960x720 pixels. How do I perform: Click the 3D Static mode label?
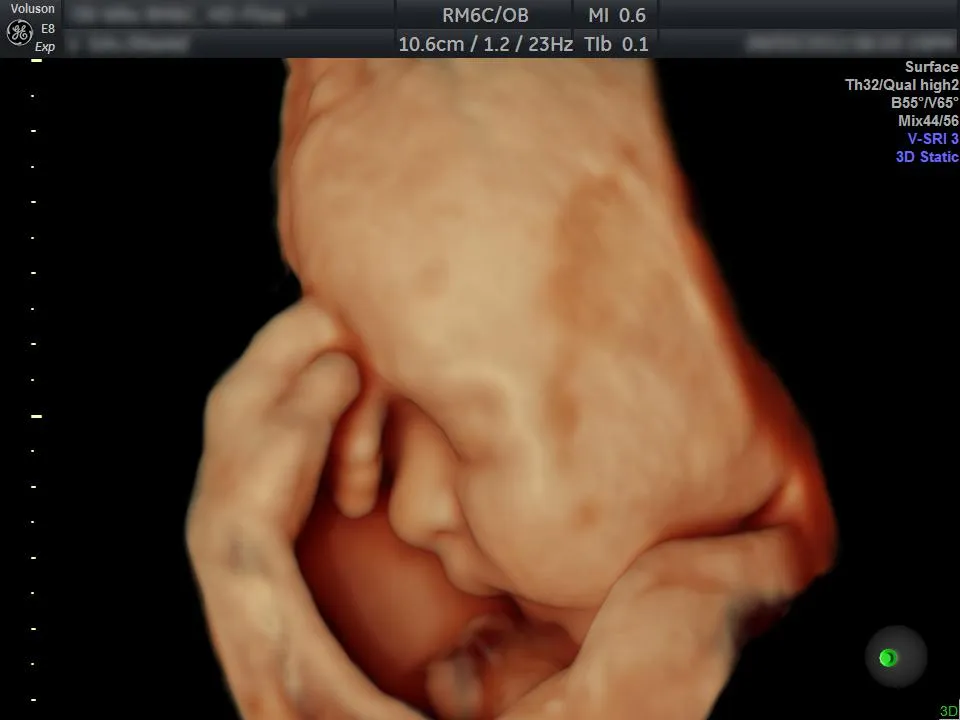[x=927, y=157]
